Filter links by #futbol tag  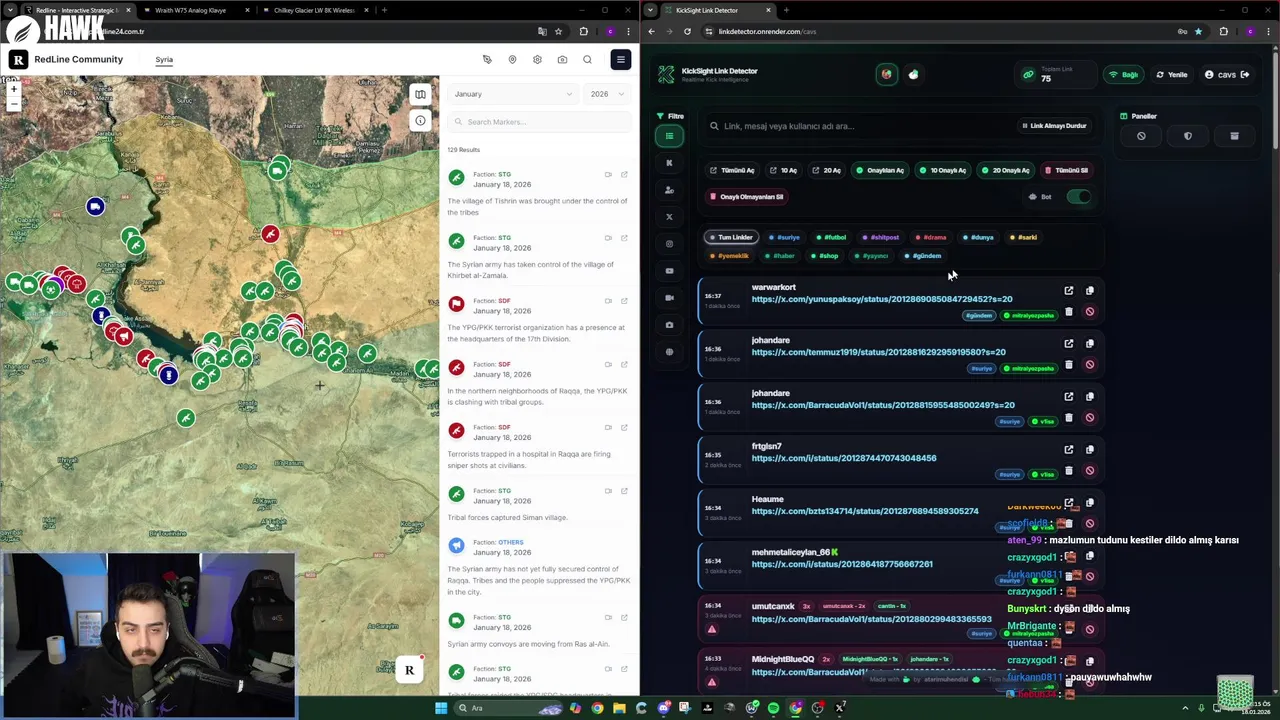point(832,238)
